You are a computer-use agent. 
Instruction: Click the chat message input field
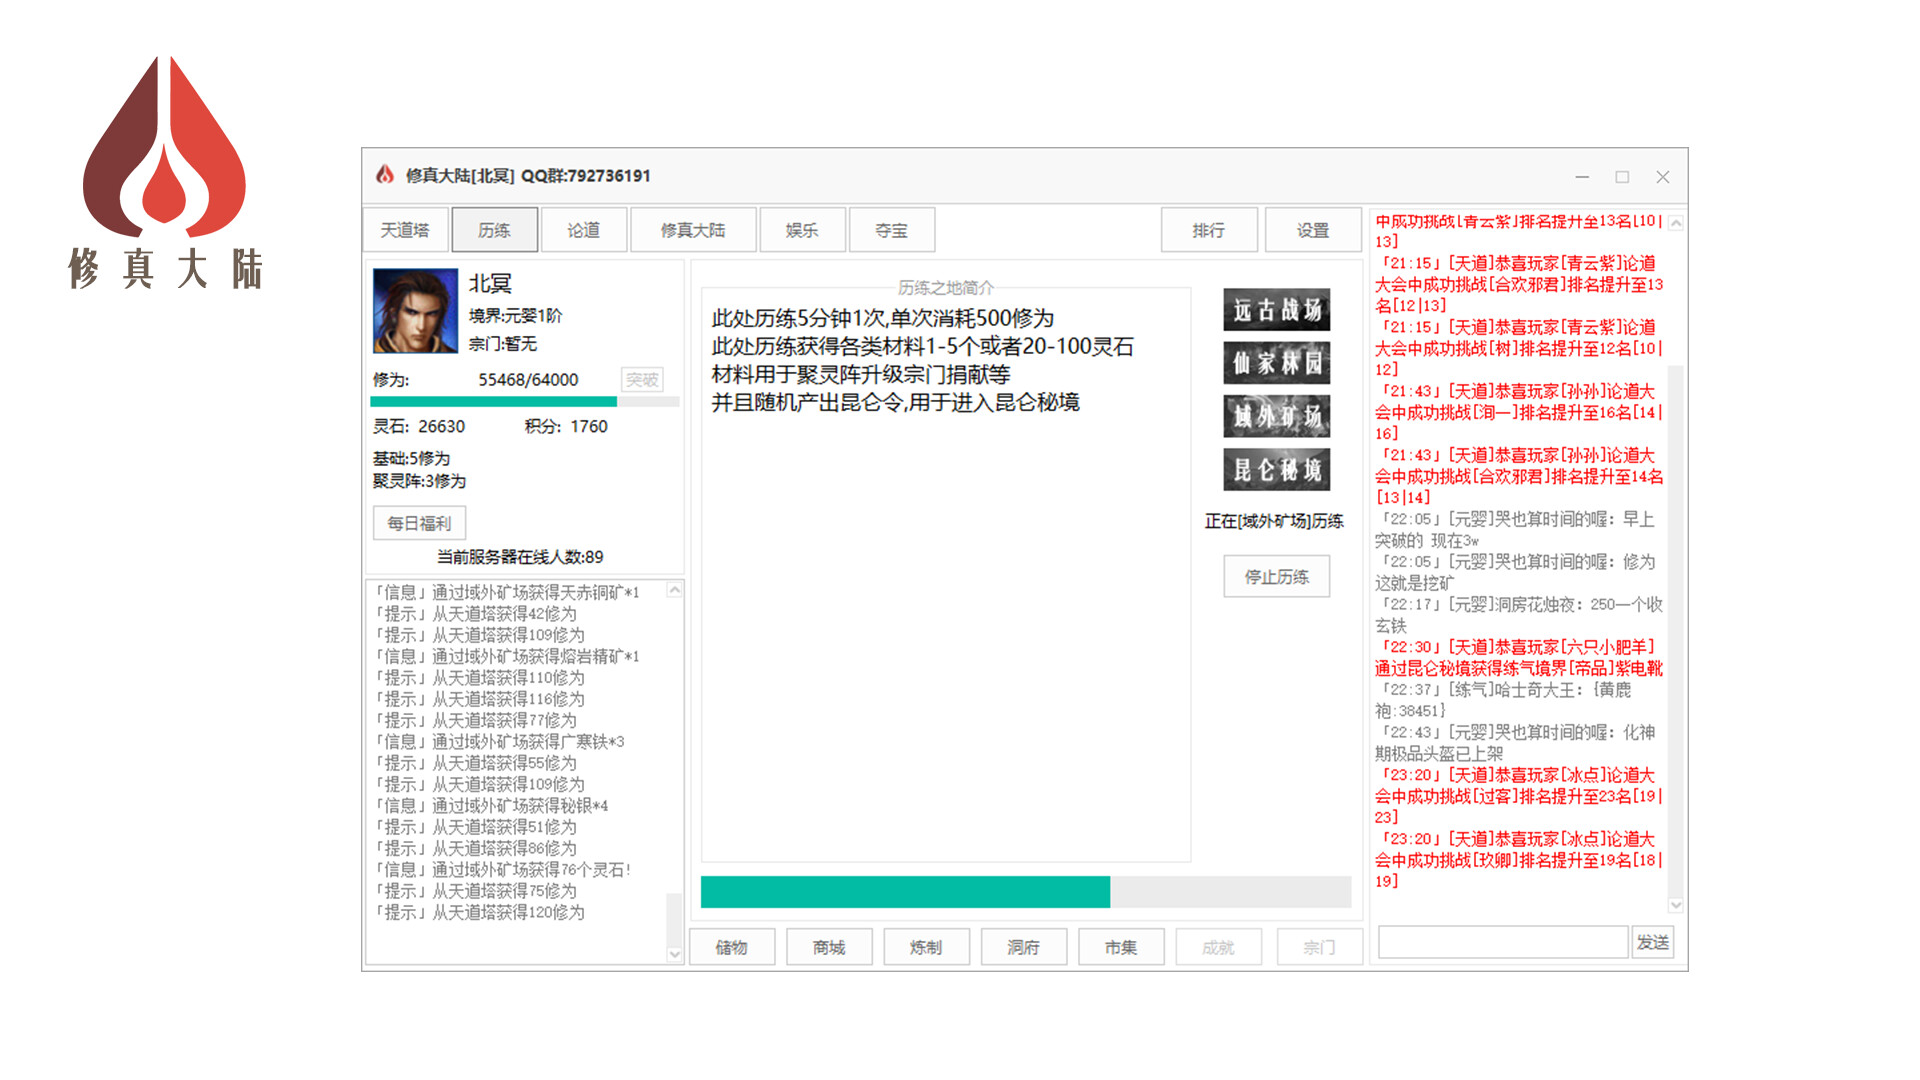click(1501, 941)
